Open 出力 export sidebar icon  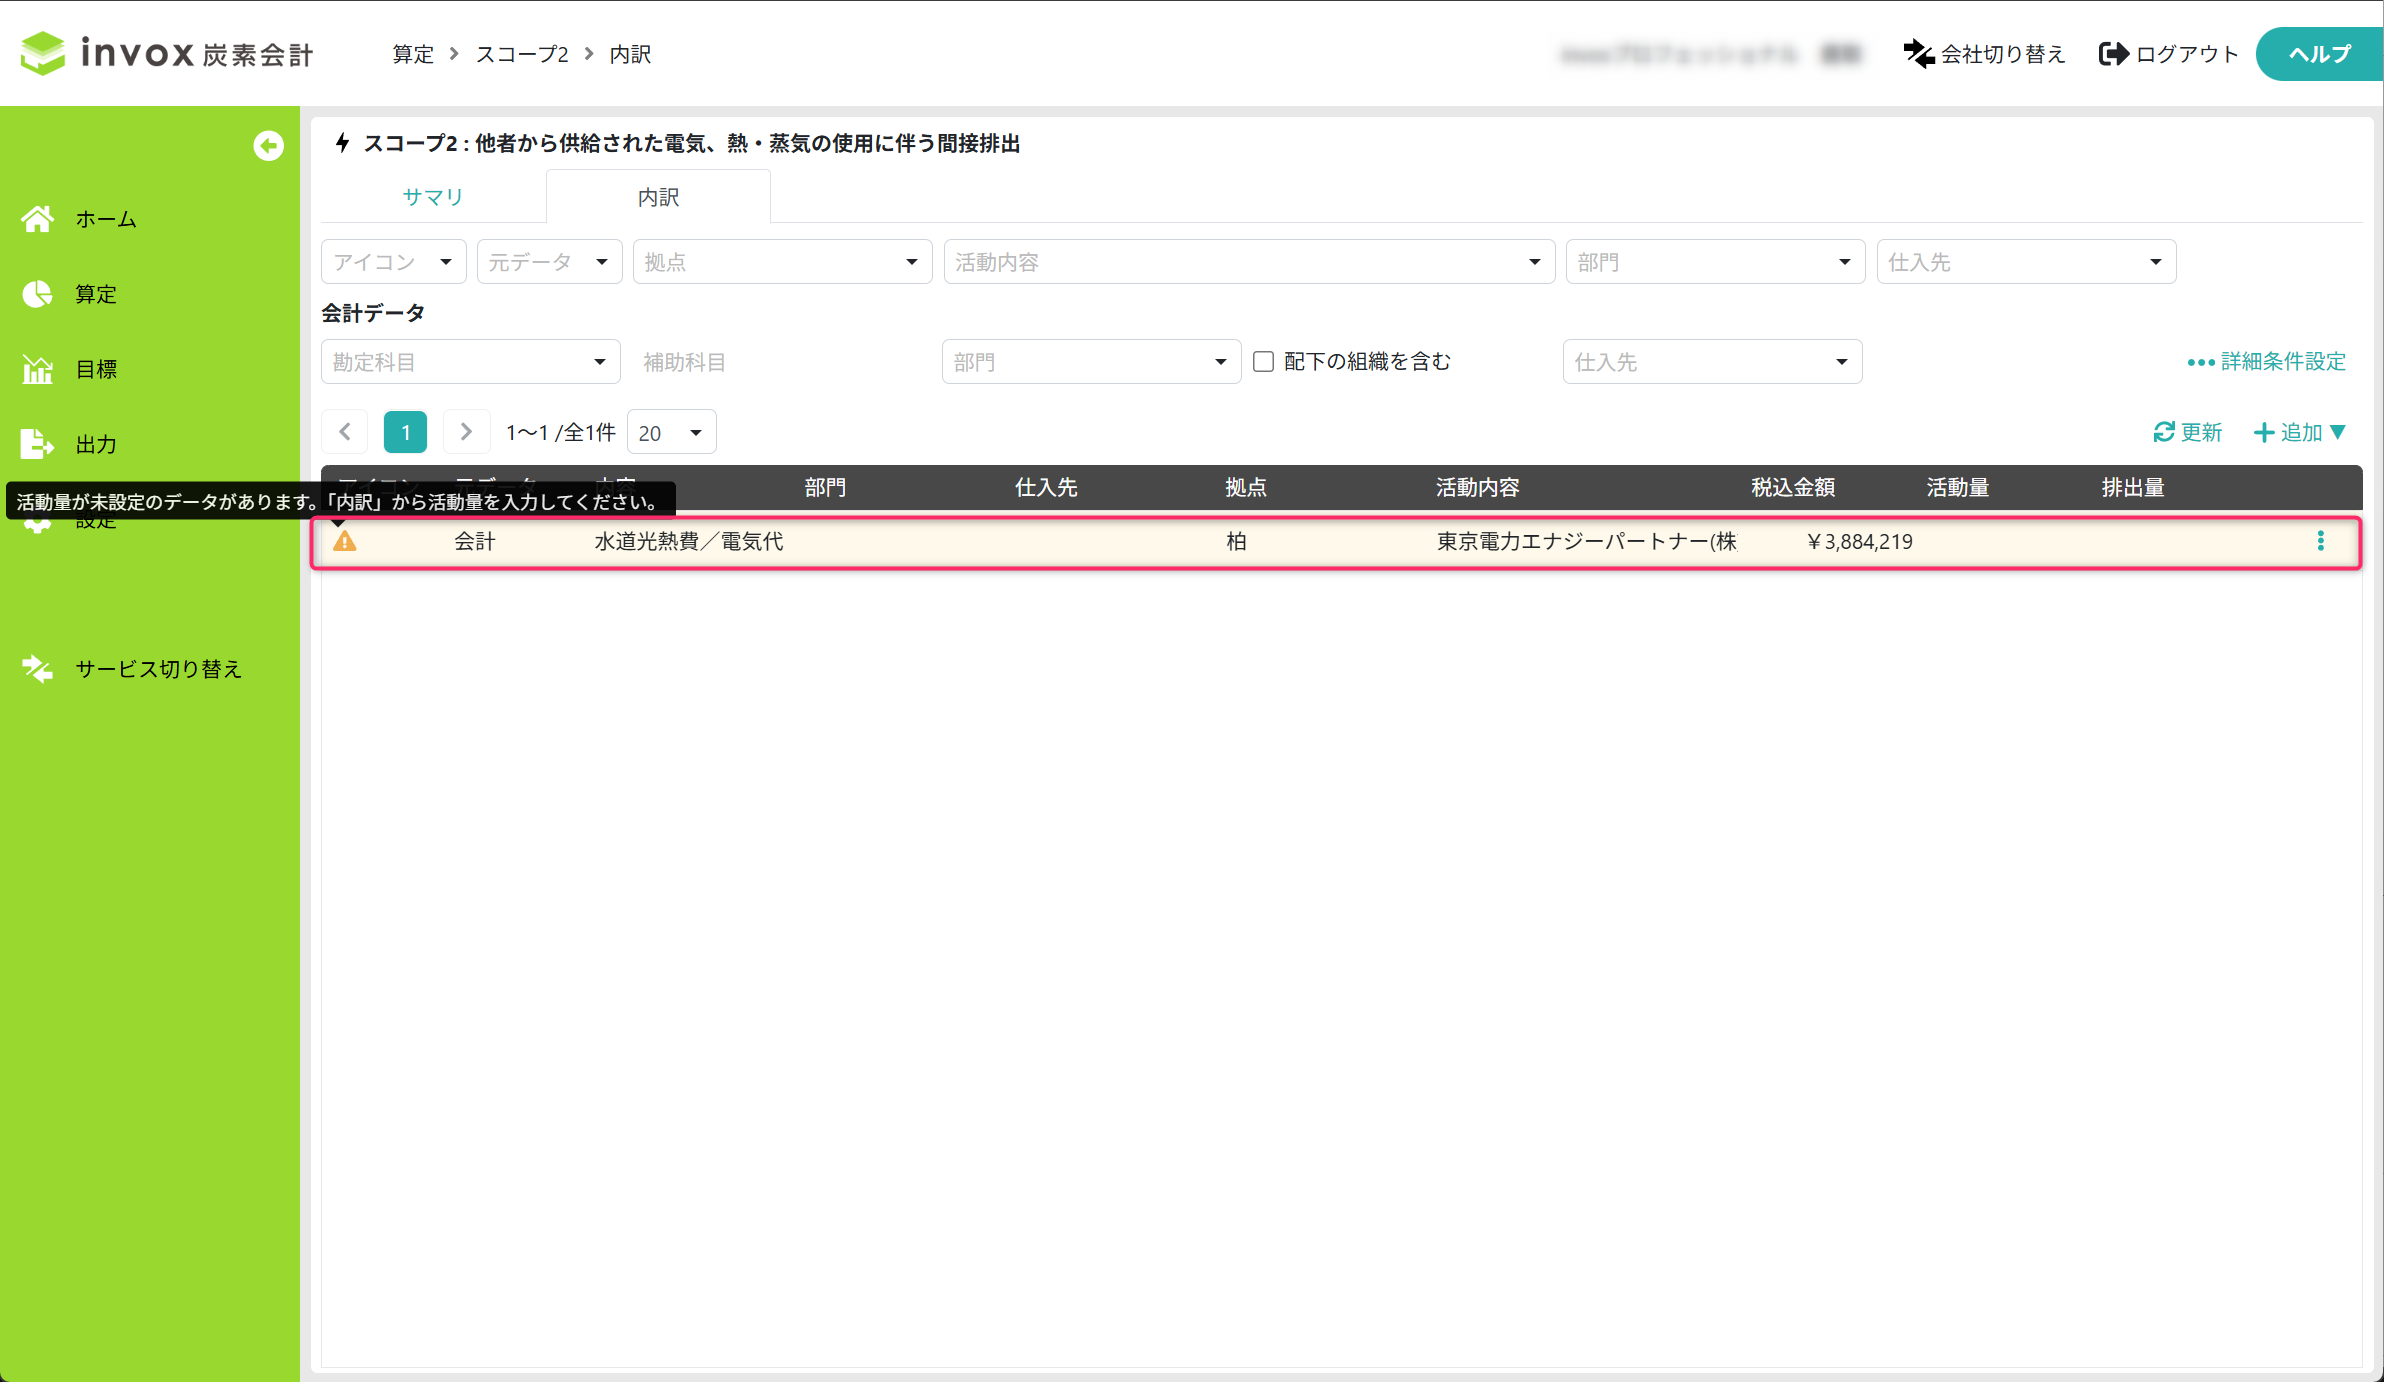coord(38,444)
